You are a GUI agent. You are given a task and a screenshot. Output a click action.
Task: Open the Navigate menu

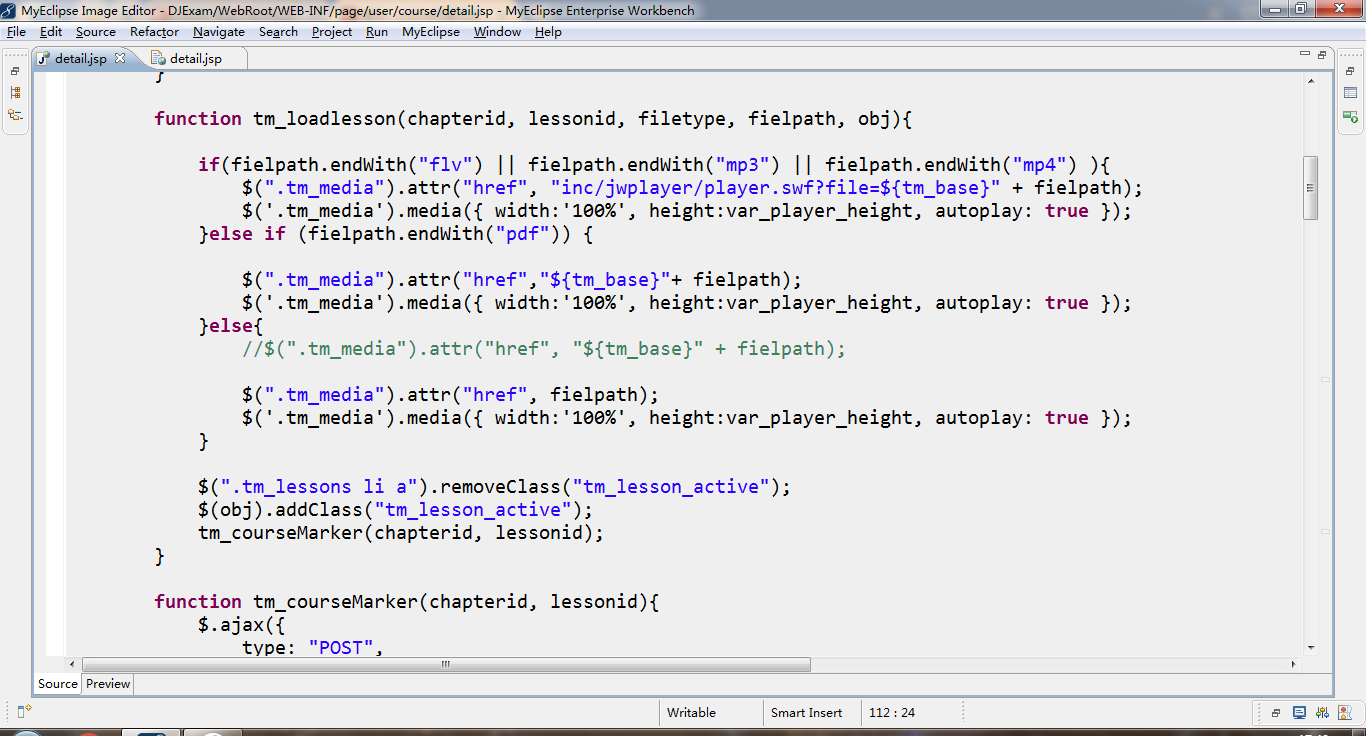(x=219, y=32)
